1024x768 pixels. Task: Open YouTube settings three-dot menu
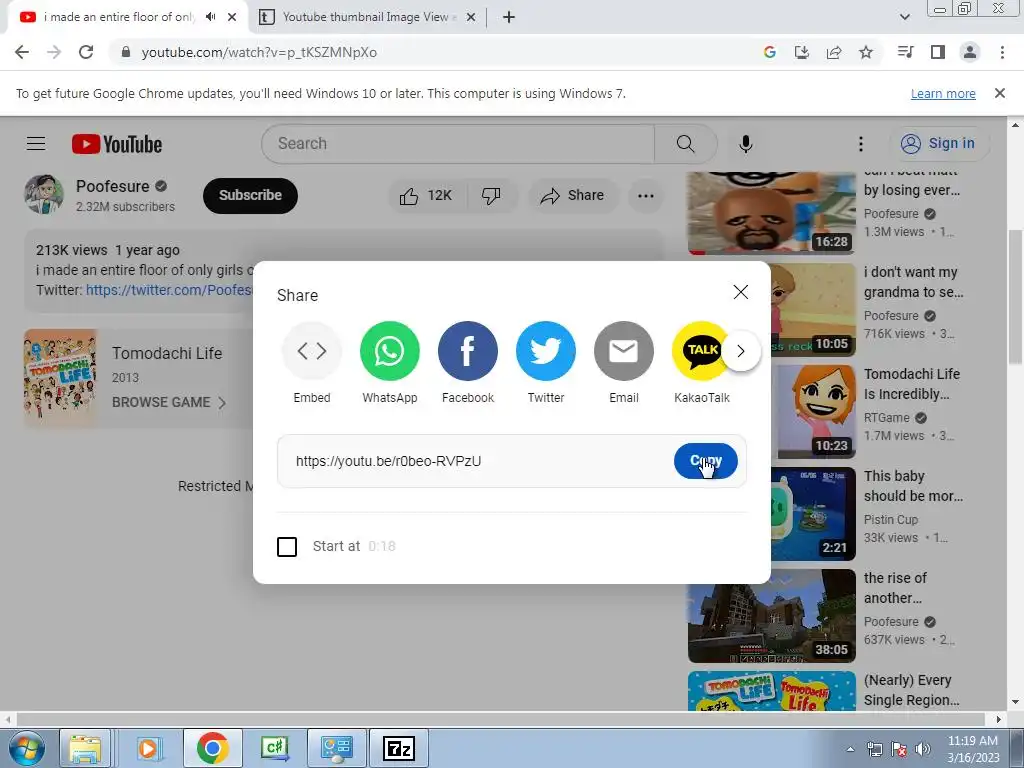pos(861,144)
